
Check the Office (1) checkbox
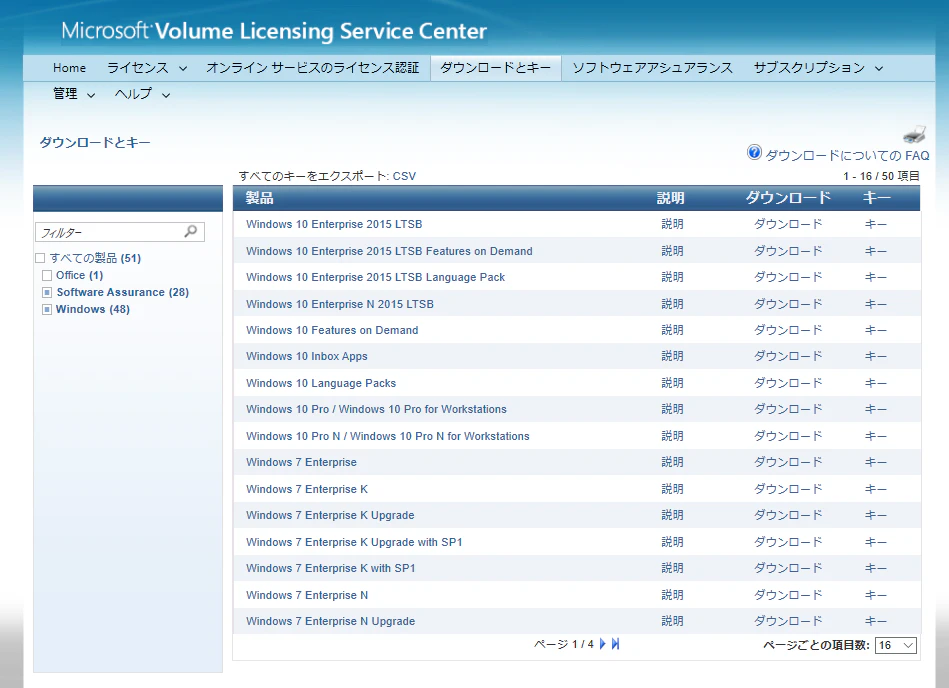click(47, 275)
